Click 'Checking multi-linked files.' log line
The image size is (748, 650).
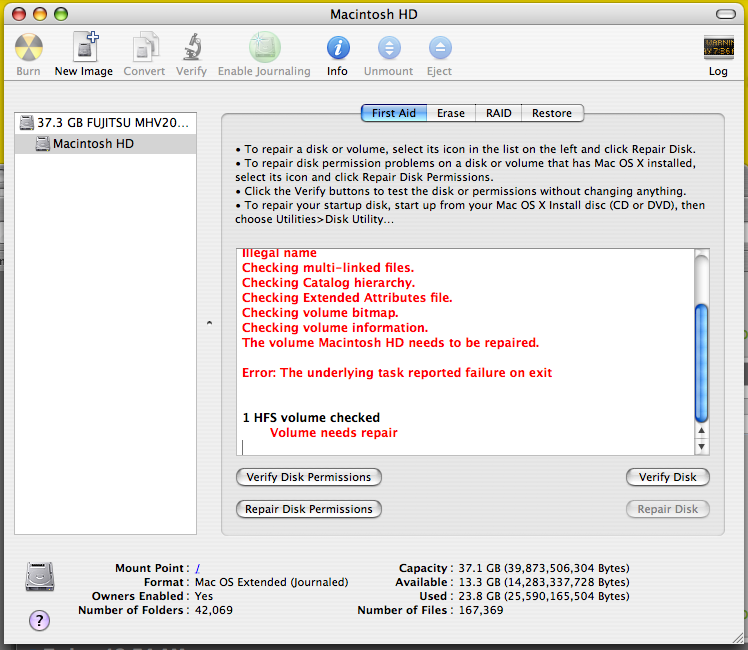328,268
